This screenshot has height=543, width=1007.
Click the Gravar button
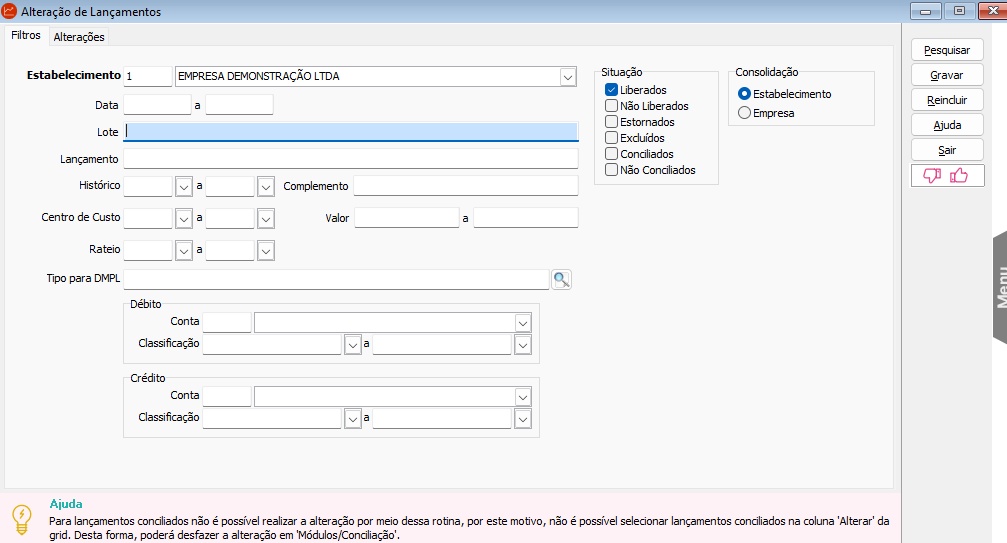946,75
